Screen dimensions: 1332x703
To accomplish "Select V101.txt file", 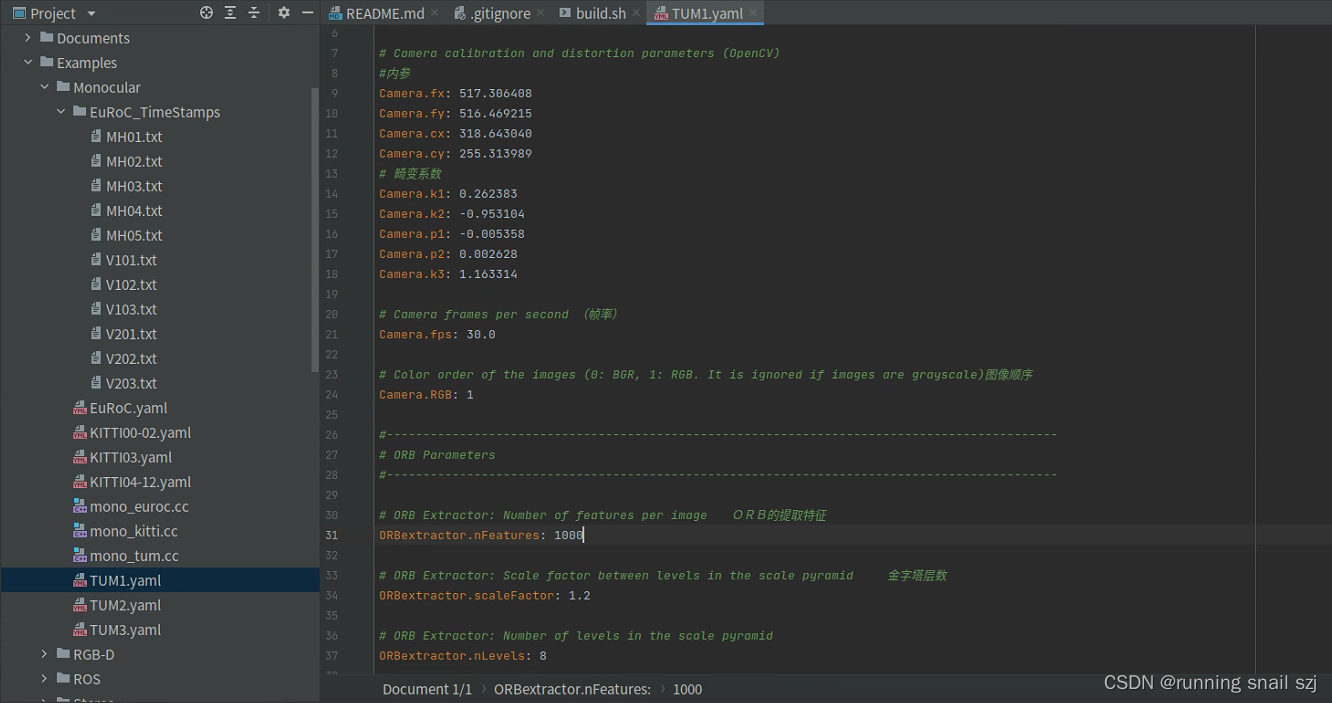I will pos(131,260).
